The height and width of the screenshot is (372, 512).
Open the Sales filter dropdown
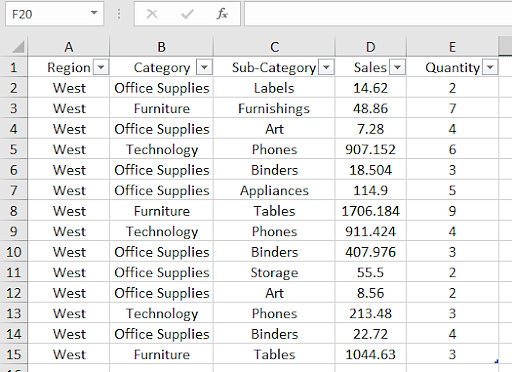tap(397, 67)
